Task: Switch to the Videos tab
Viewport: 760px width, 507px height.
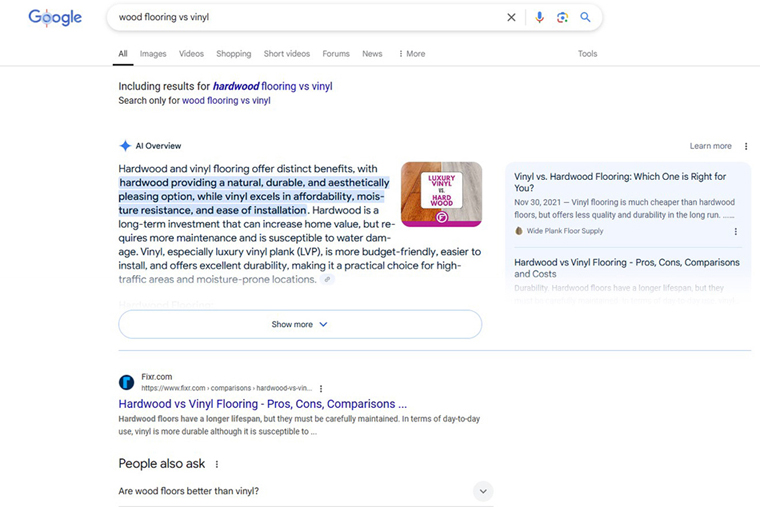Action: click(191, 54)
